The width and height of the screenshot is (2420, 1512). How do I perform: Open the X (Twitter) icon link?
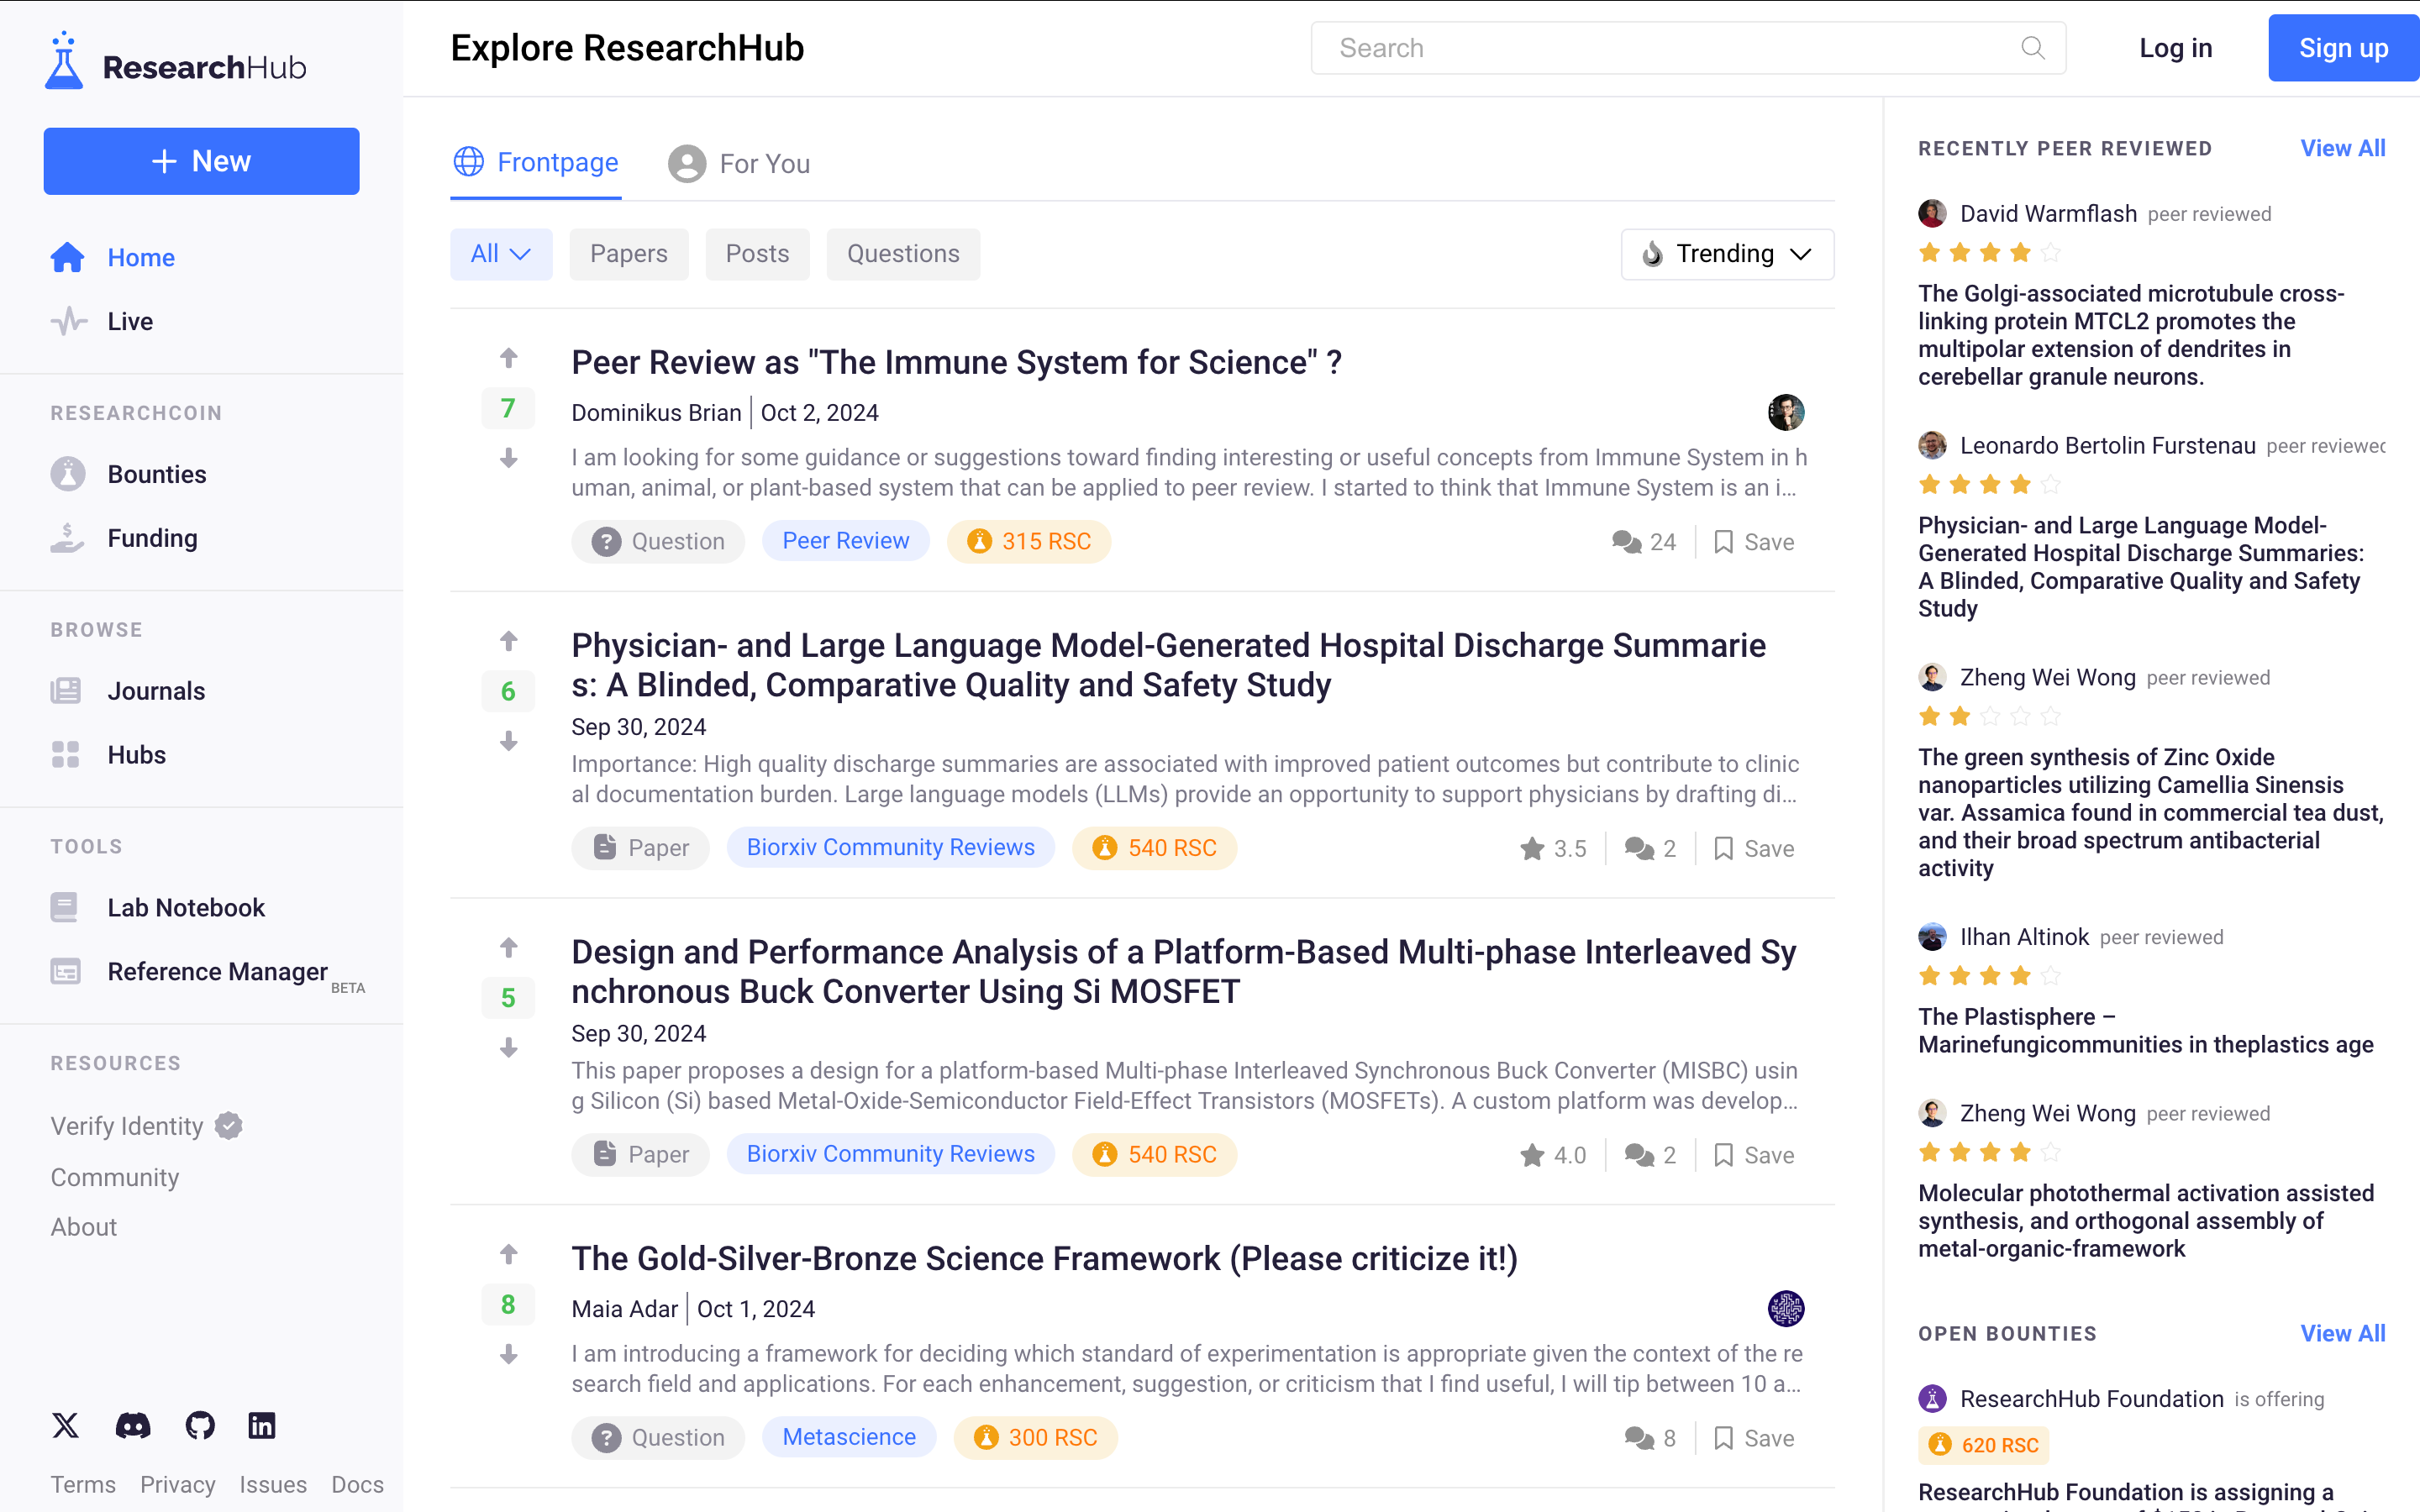point(66,1425)
